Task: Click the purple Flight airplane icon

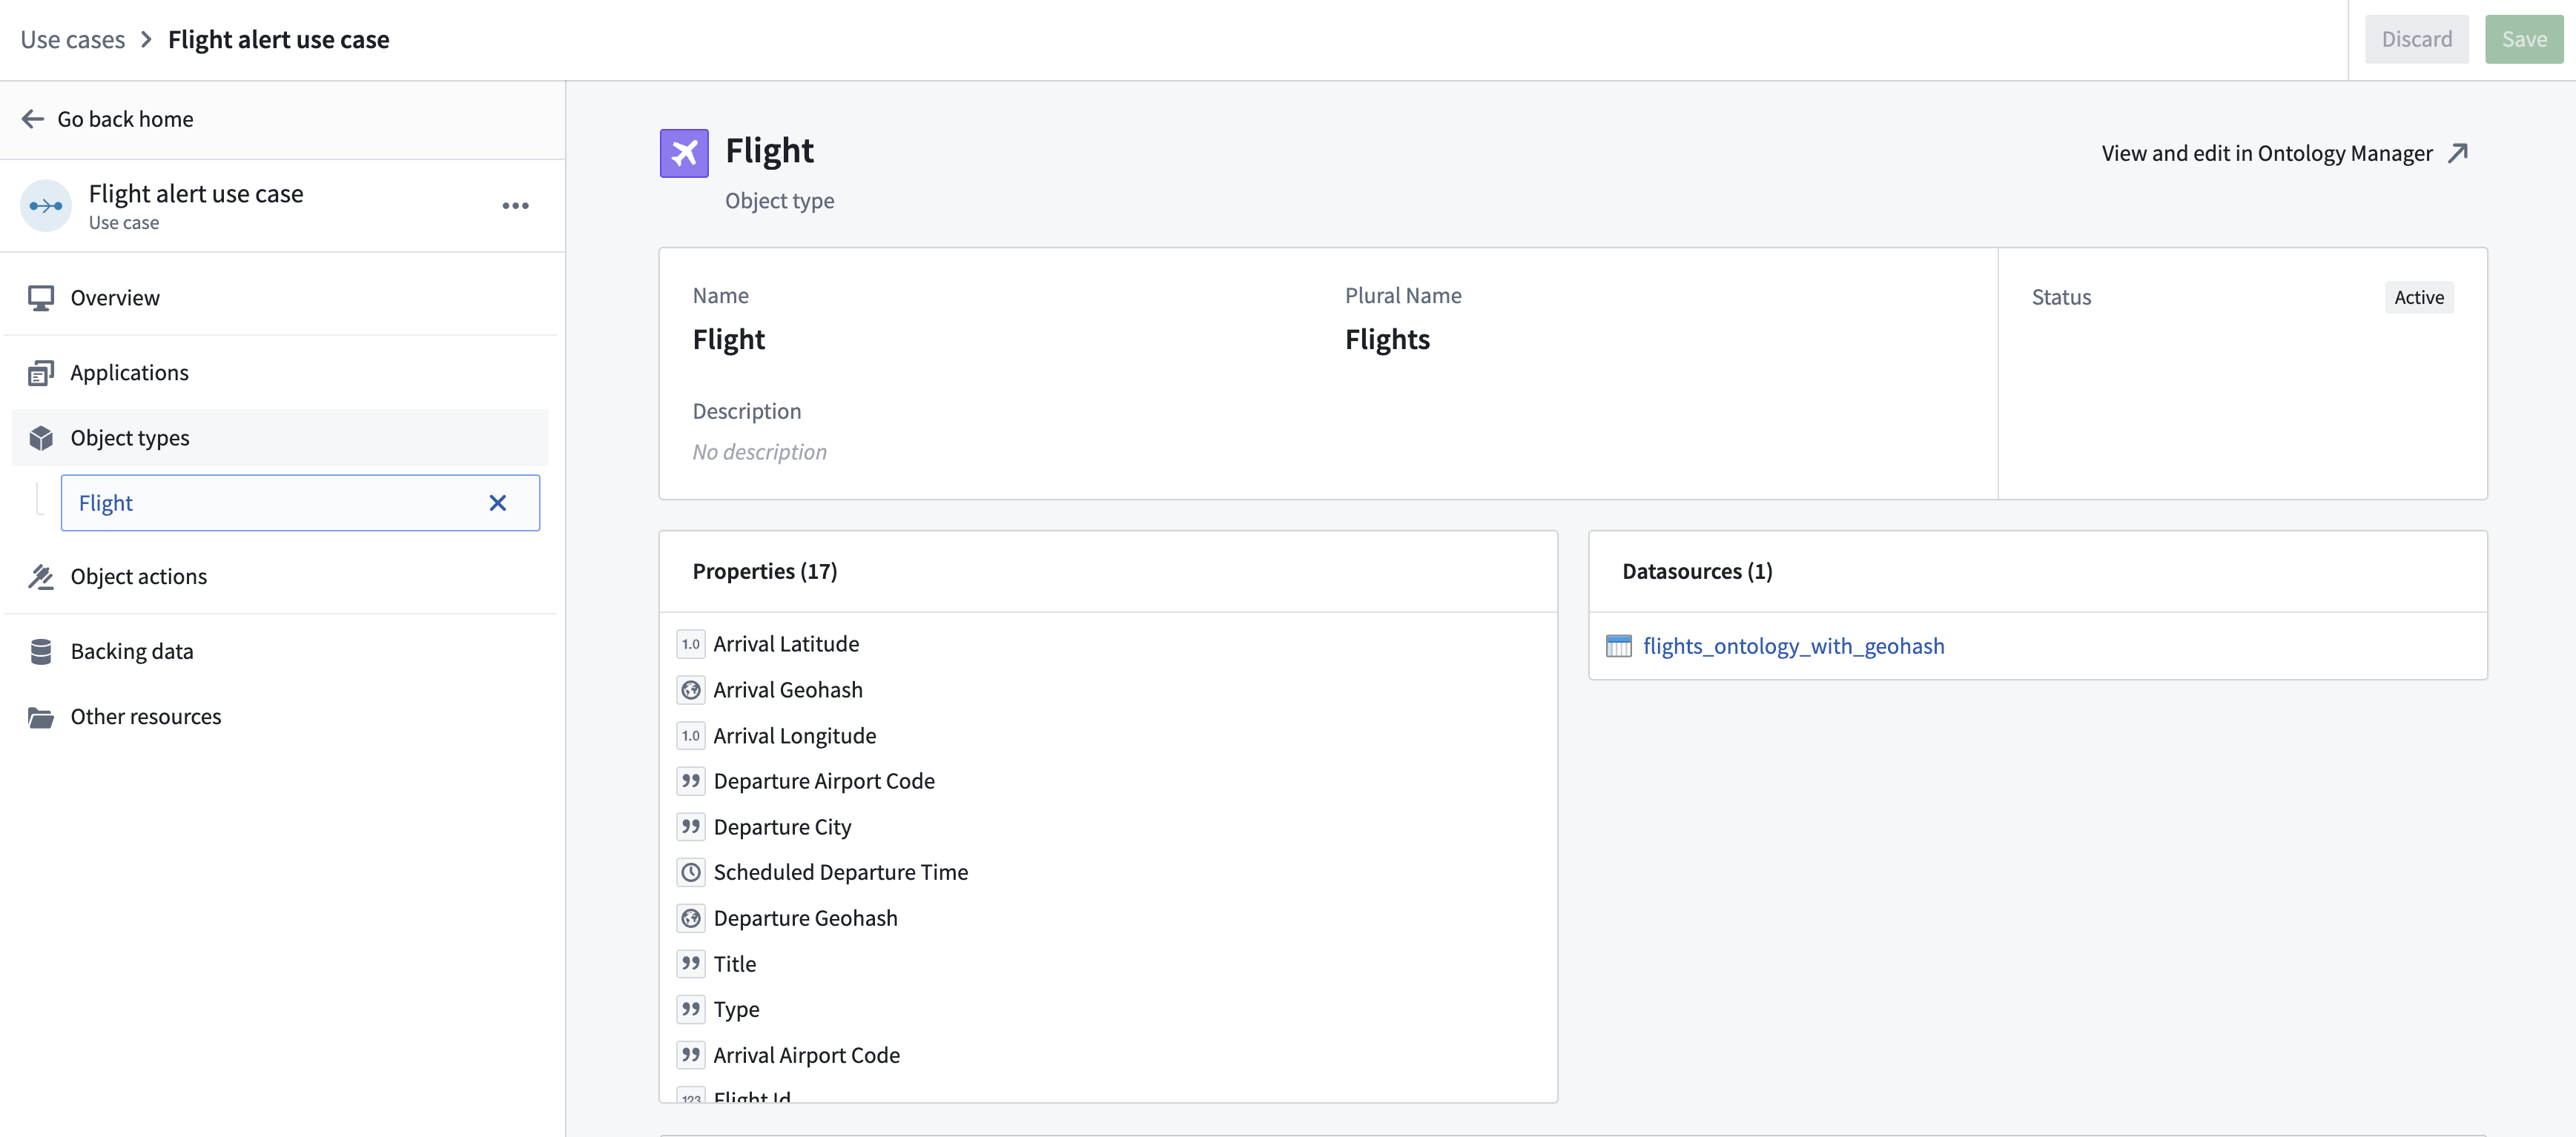Action: pos(684,153)
